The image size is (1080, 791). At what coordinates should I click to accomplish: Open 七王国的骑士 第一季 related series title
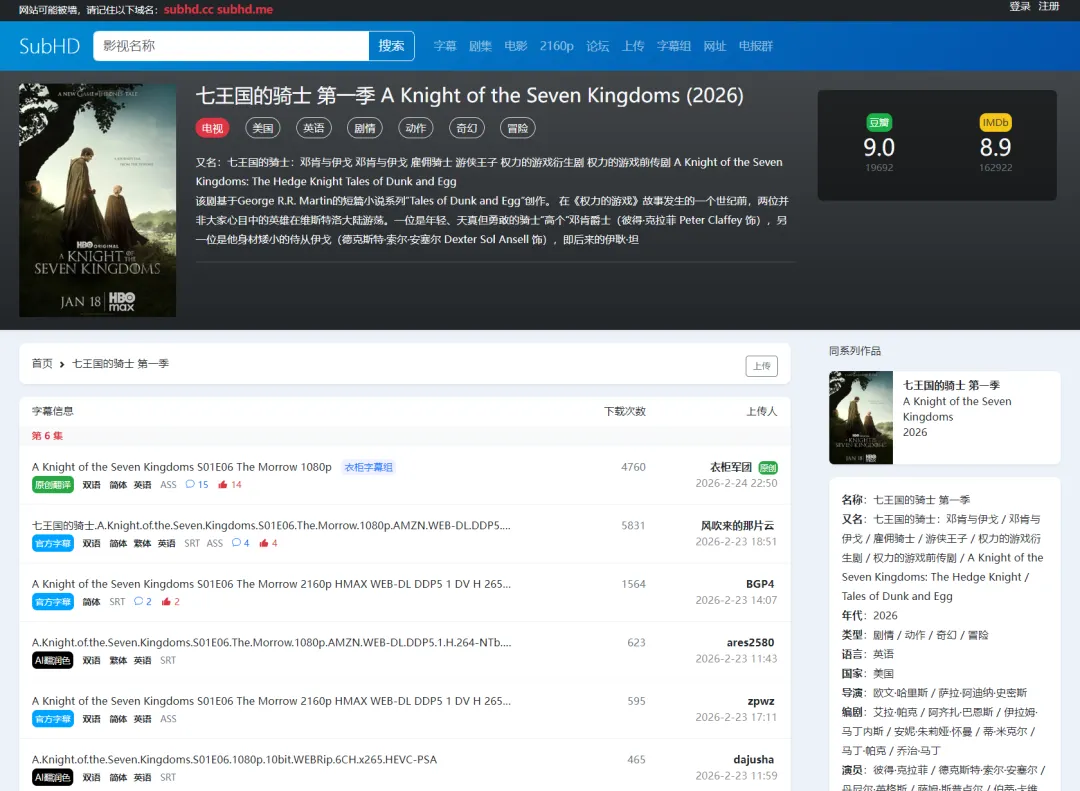(951, 386)
